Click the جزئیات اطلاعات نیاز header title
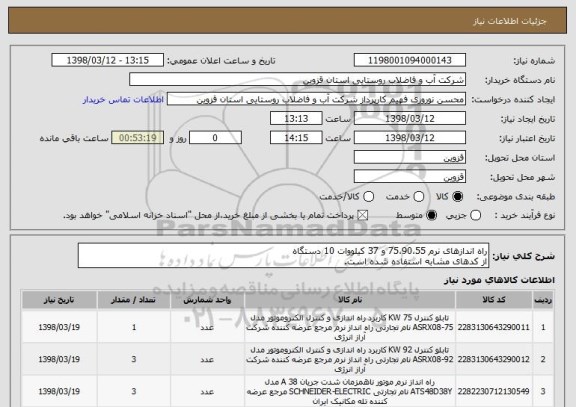 click(x=510, y=21)
